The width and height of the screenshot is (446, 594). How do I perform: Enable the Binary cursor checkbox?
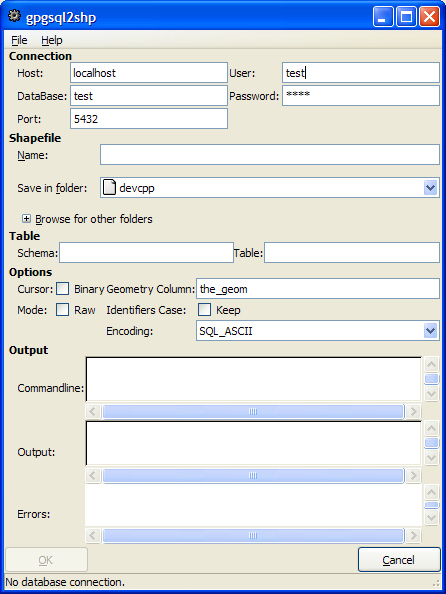63,289
